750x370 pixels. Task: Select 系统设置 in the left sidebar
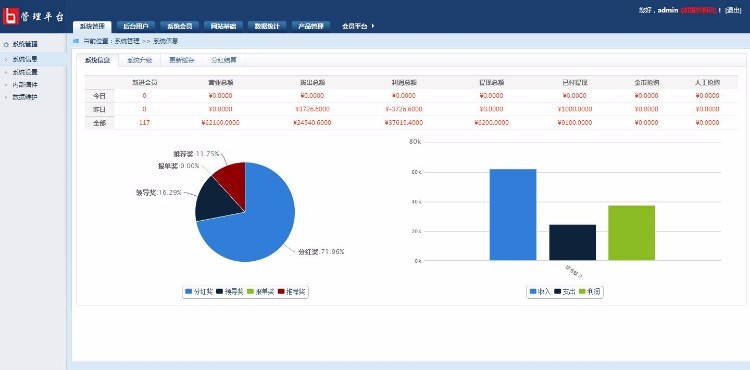click(x=25, y=72)
